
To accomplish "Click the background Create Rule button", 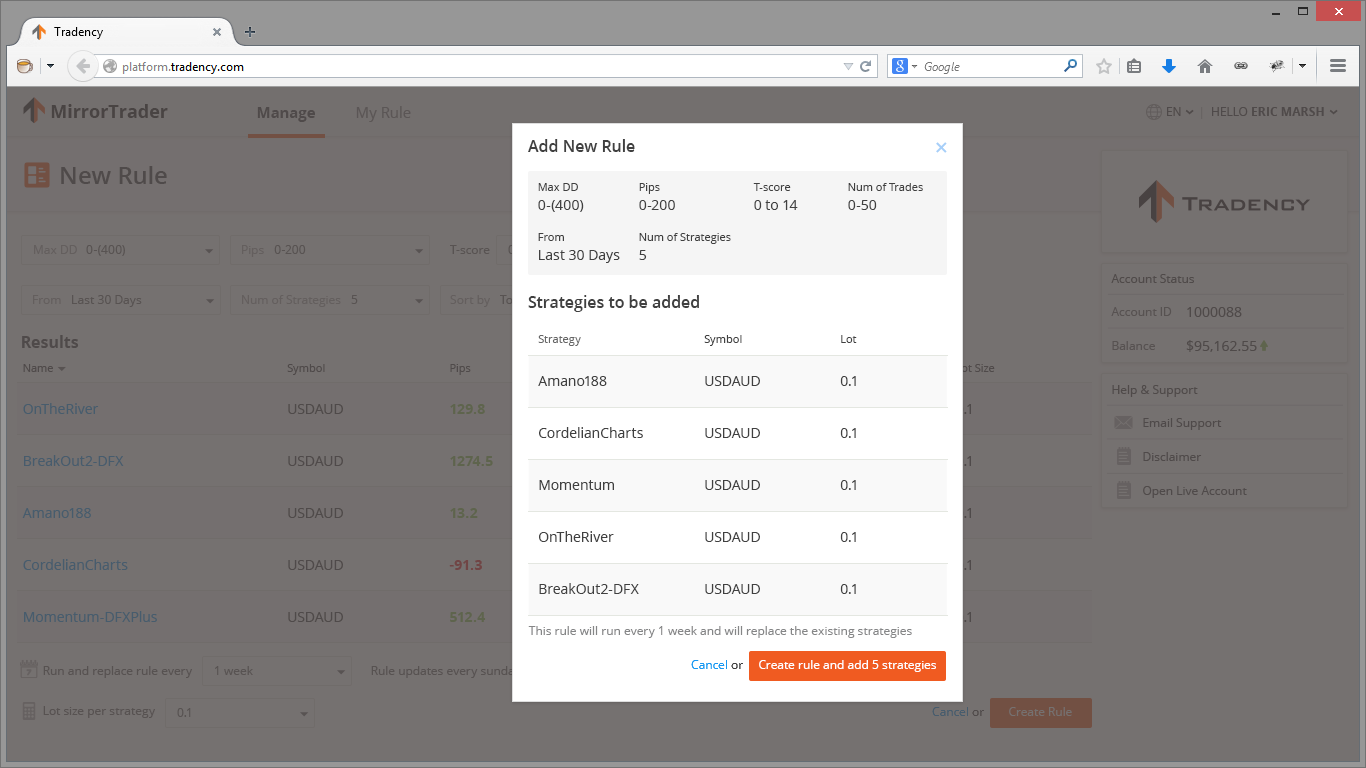I will click(x=1040, y=713).
